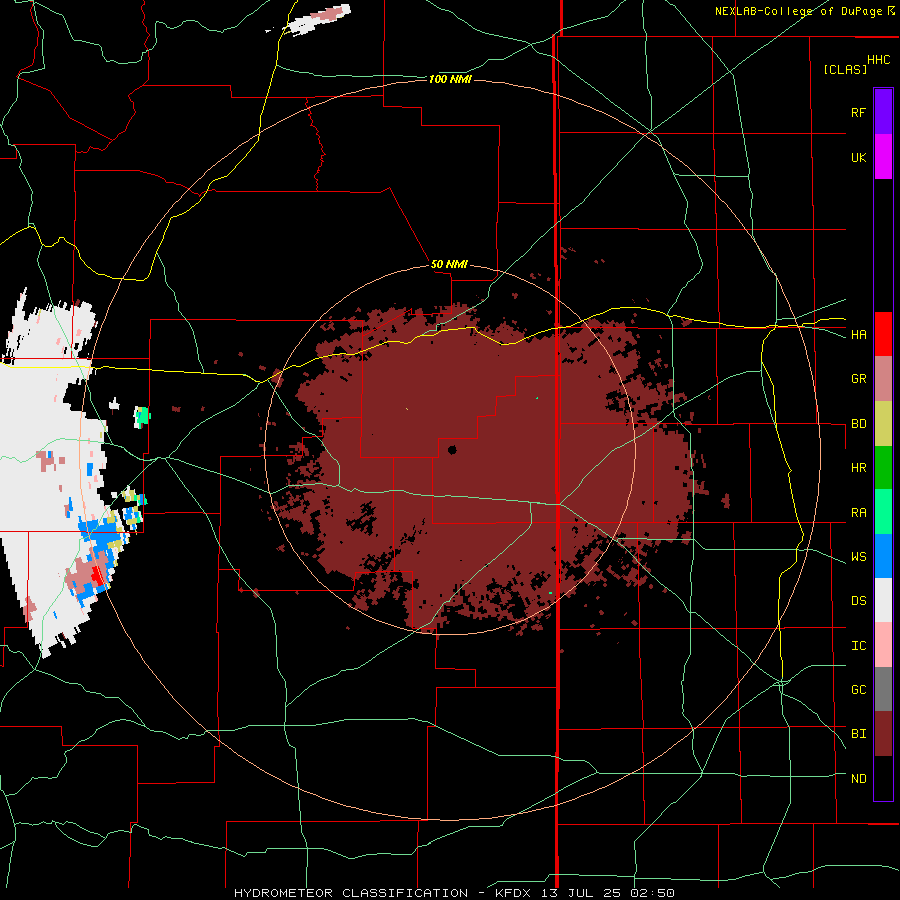This screenshot has width=900, height=900.
Task: Click the brown BI legend swatch
Action: (x=883, y=734)
